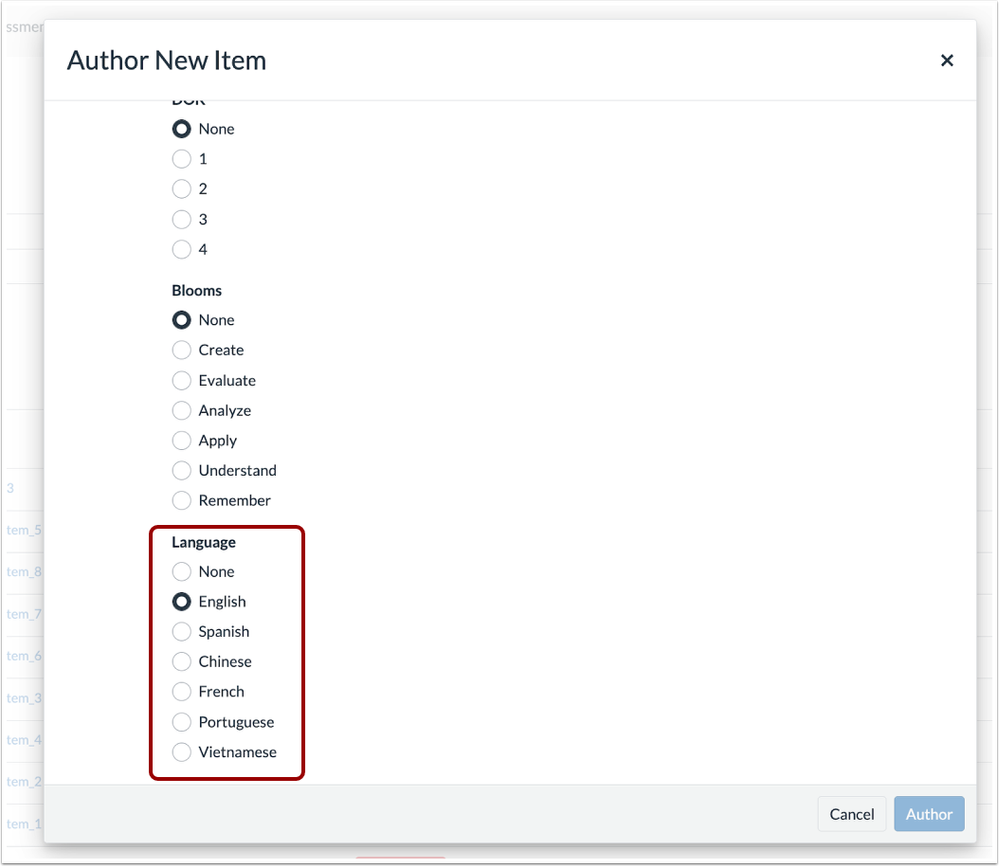Click the Cancel button
Viewport: 999px width, 866px height.
pos(851,814)
